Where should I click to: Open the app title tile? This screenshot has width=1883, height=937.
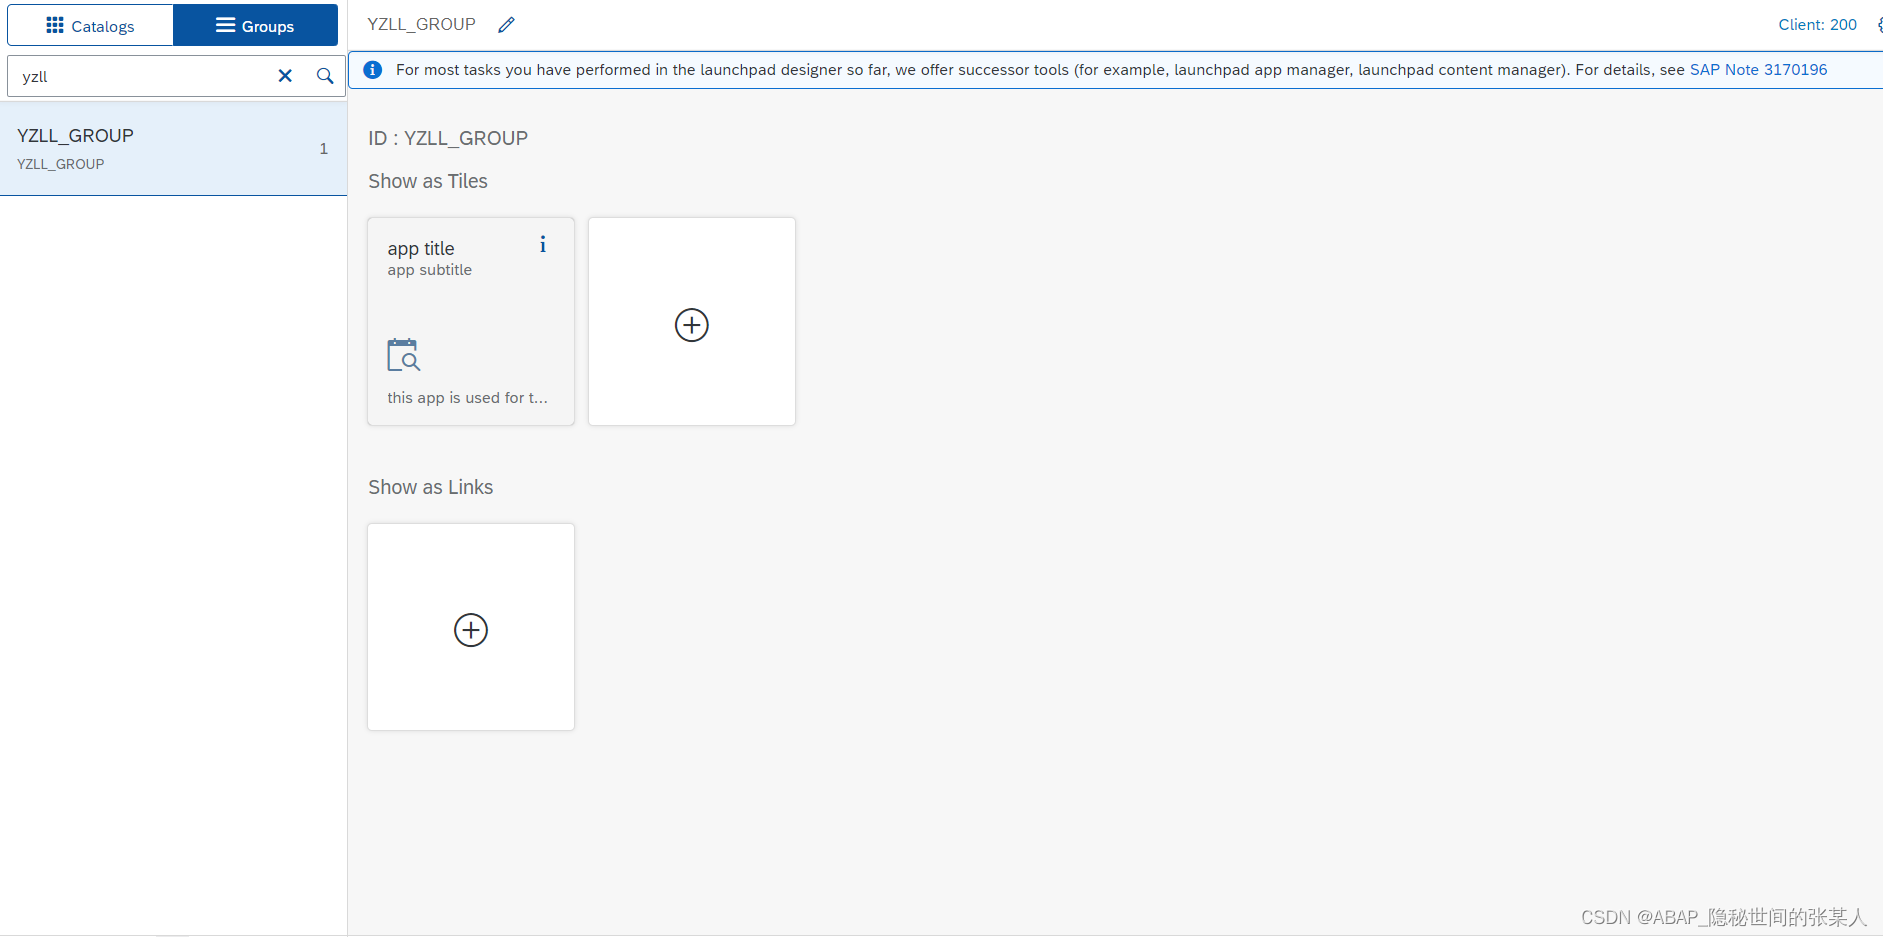click(x=471, y=321)
